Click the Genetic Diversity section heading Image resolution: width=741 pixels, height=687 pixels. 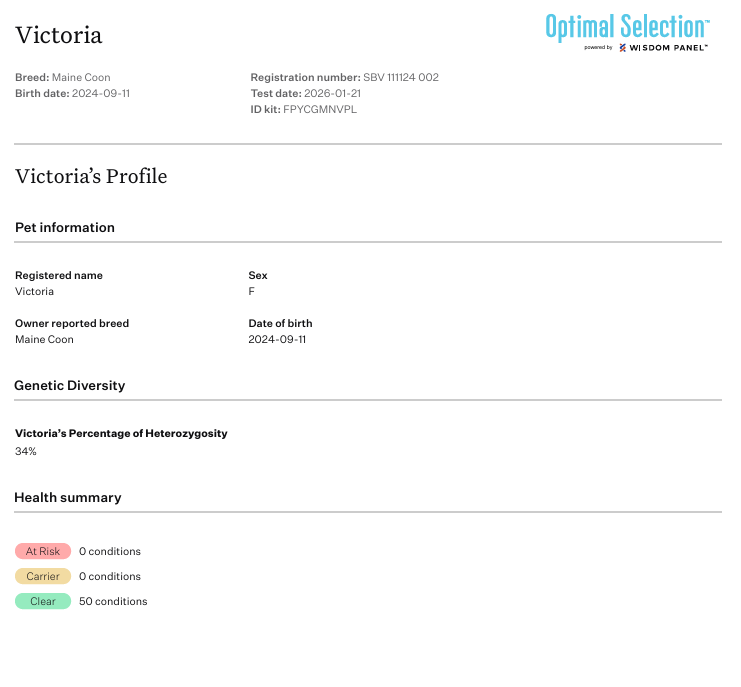coord(70,386)
